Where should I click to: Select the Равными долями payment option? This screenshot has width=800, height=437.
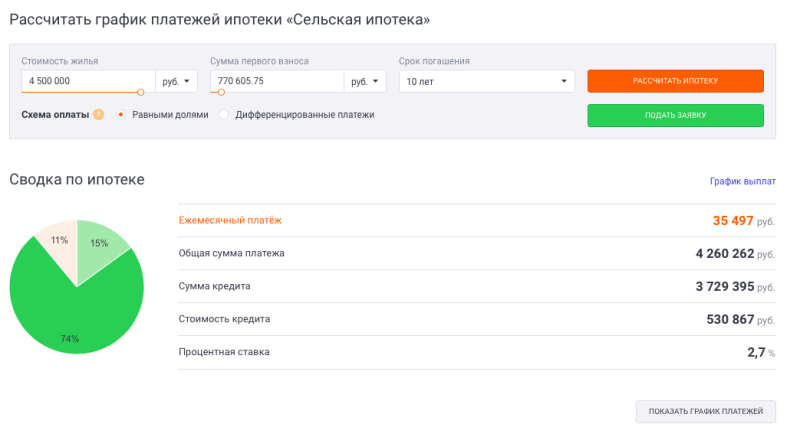121,115
